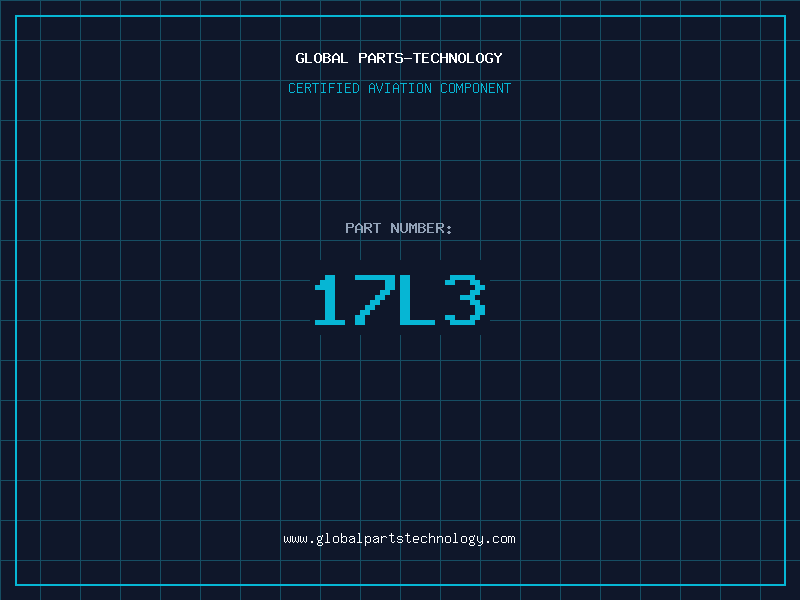Screen dimensions: 800x600
Task: Click the digit 1 in the part number
Action: click(331, 302)
